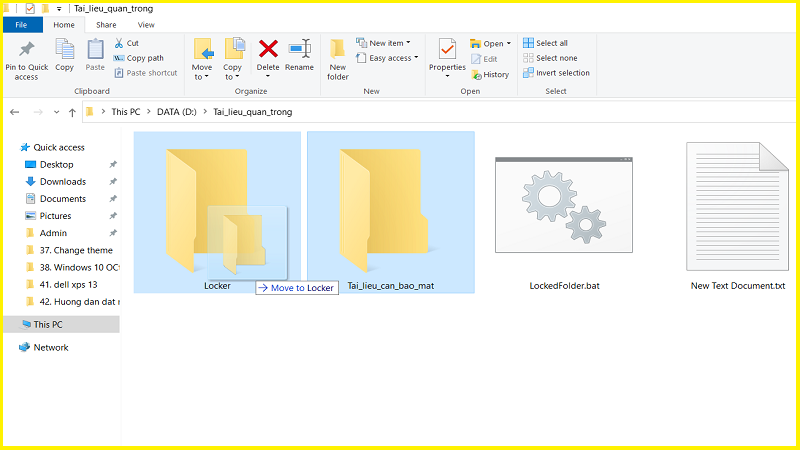This screenshot has width=800, height=450.
Task: Click DATA (D:) in the address bar
Action: [x=177, y=112]
